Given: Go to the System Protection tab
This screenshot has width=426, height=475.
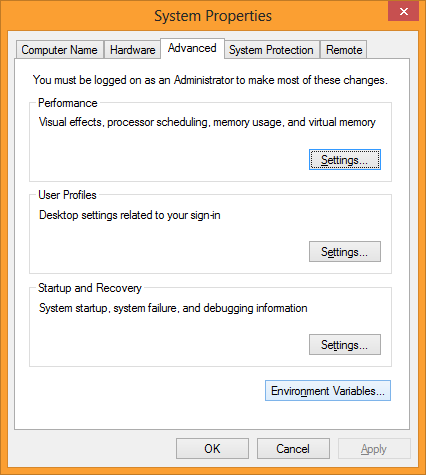Looking at the screenshot, I should coord(271,50).
